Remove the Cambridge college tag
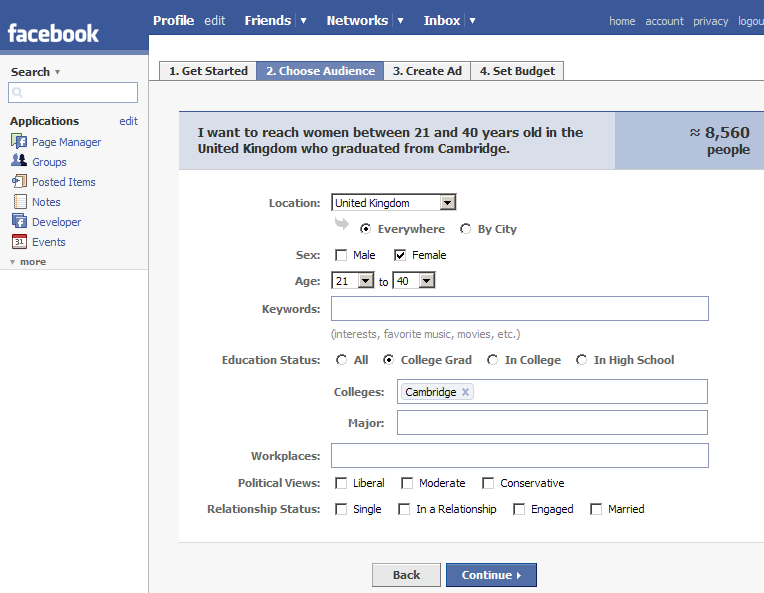Viewport: 764px width, 593px height. point(465,392)
